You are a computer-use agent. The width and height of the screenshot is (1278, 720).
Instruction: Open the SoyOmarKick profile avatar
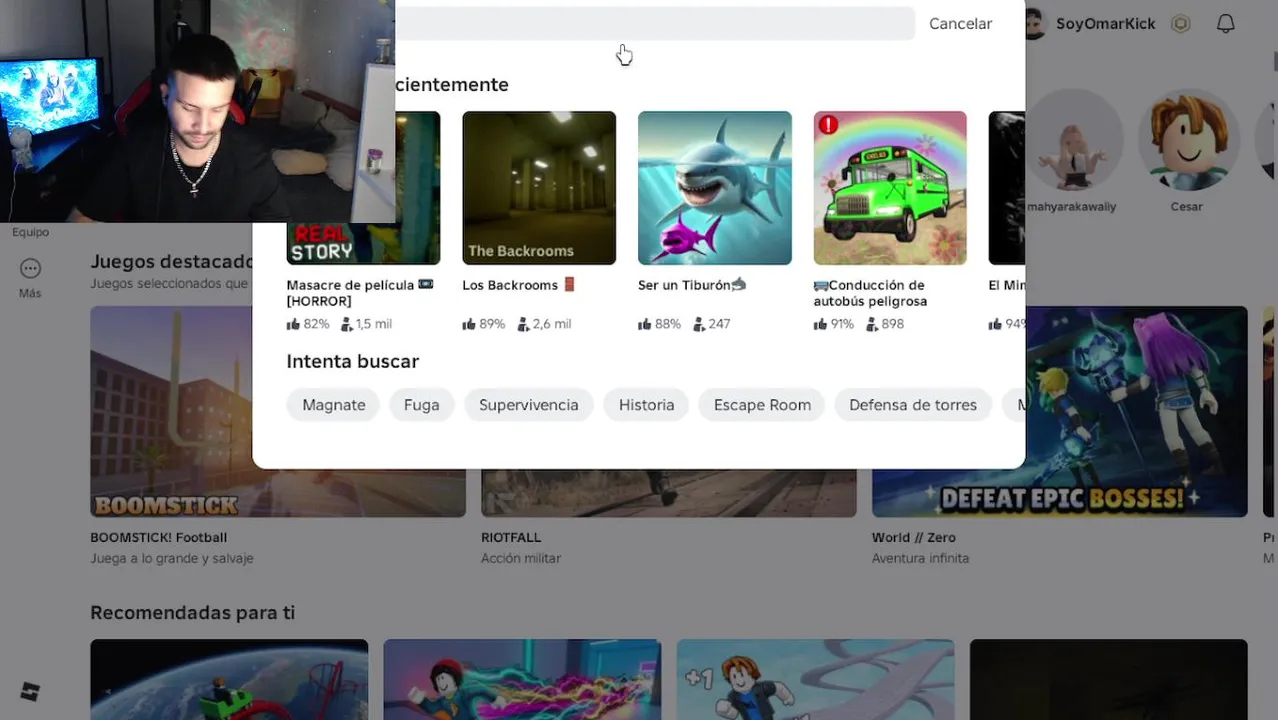1035,23
